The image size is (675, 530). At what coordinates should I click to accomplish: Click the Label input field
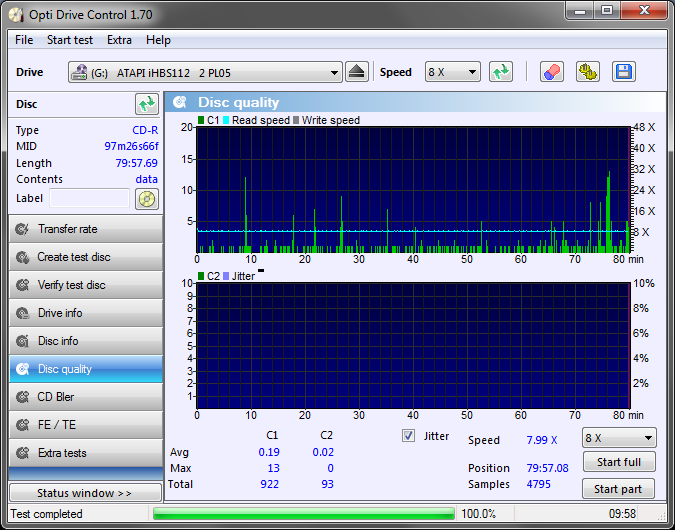pos(89,198)
